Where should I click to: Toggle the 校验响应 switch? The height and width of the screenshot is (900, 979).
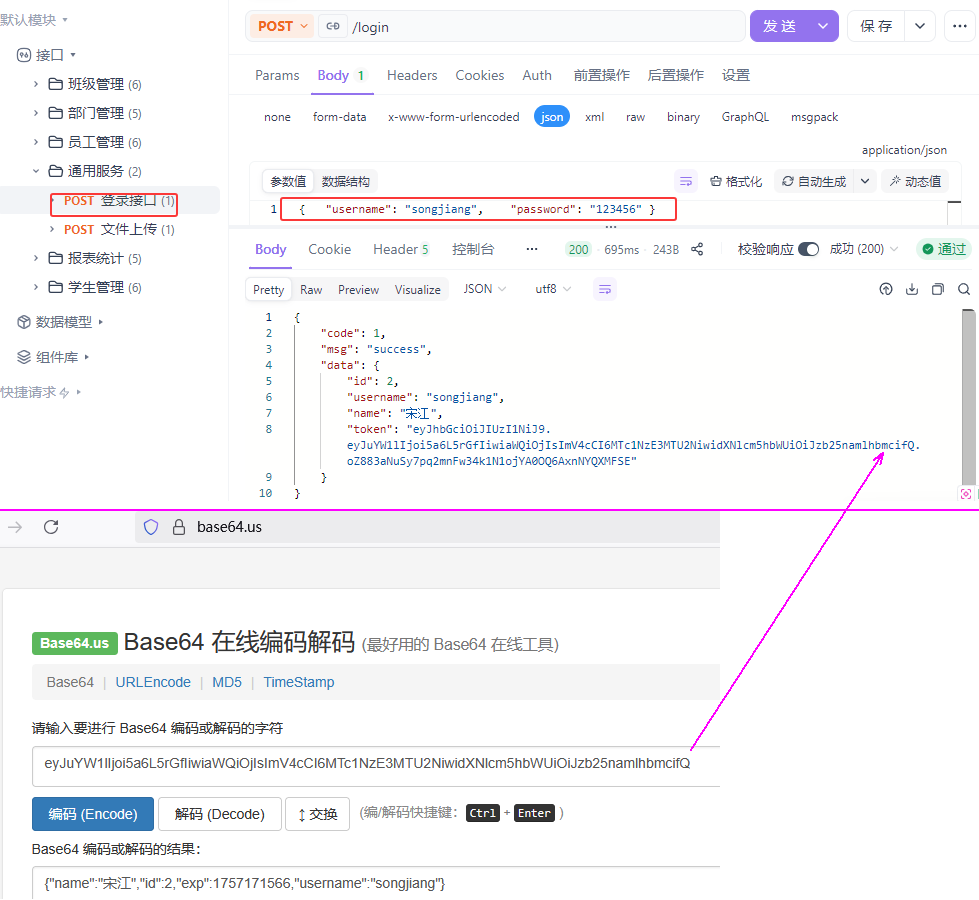tap(808, 249)
